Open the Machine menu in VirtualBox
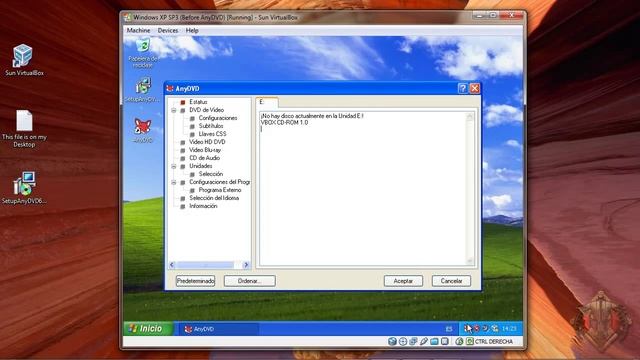The height and width of the screenshot is (360, 640). tap(138, 31)
